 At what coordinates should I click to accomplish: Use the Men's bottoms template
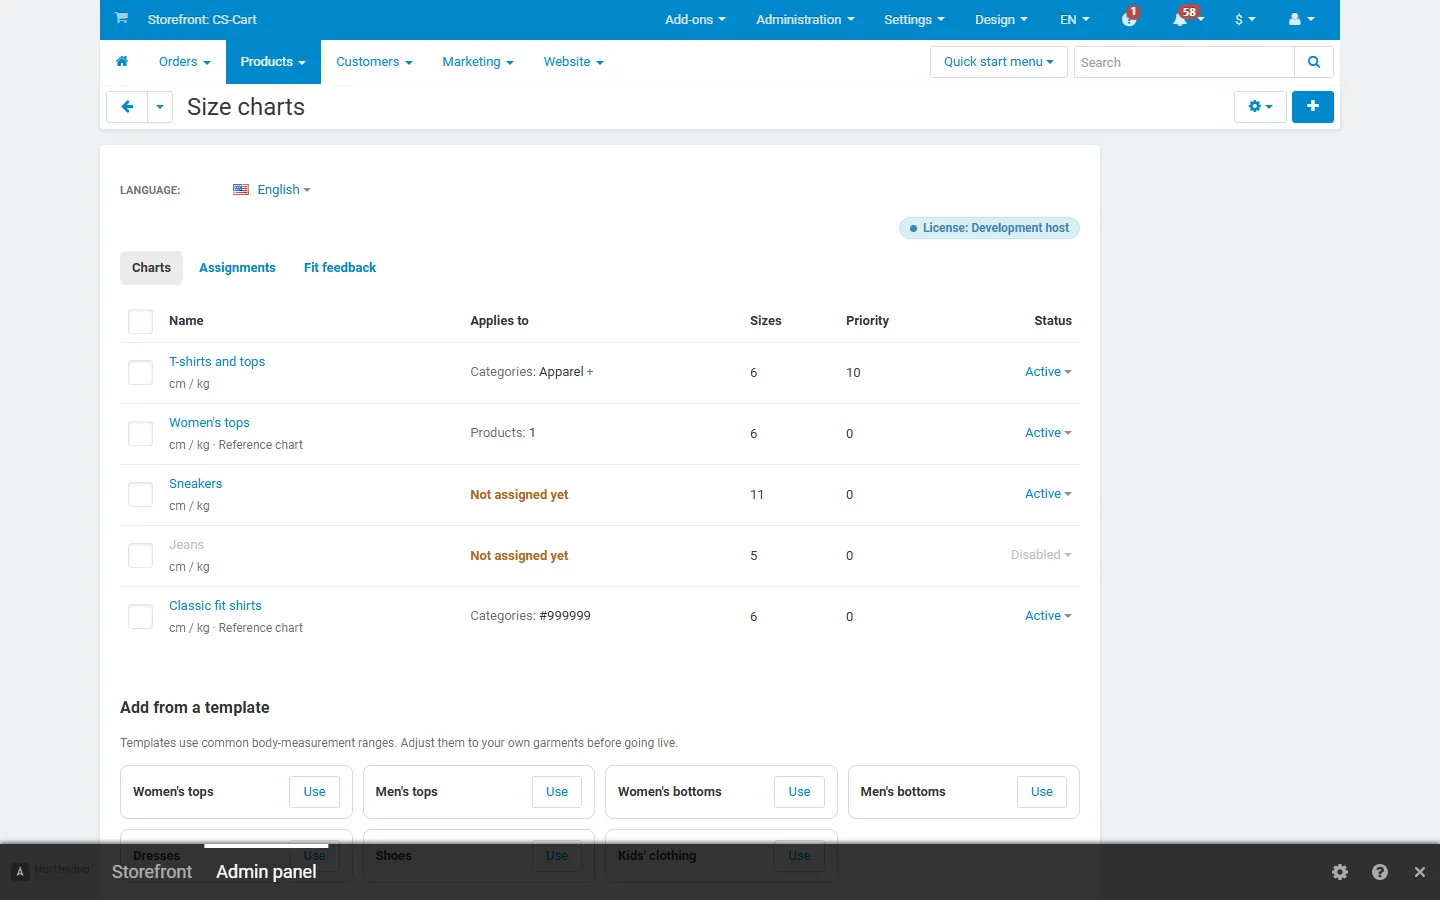pyautogui.click(x=1042, y=792)
